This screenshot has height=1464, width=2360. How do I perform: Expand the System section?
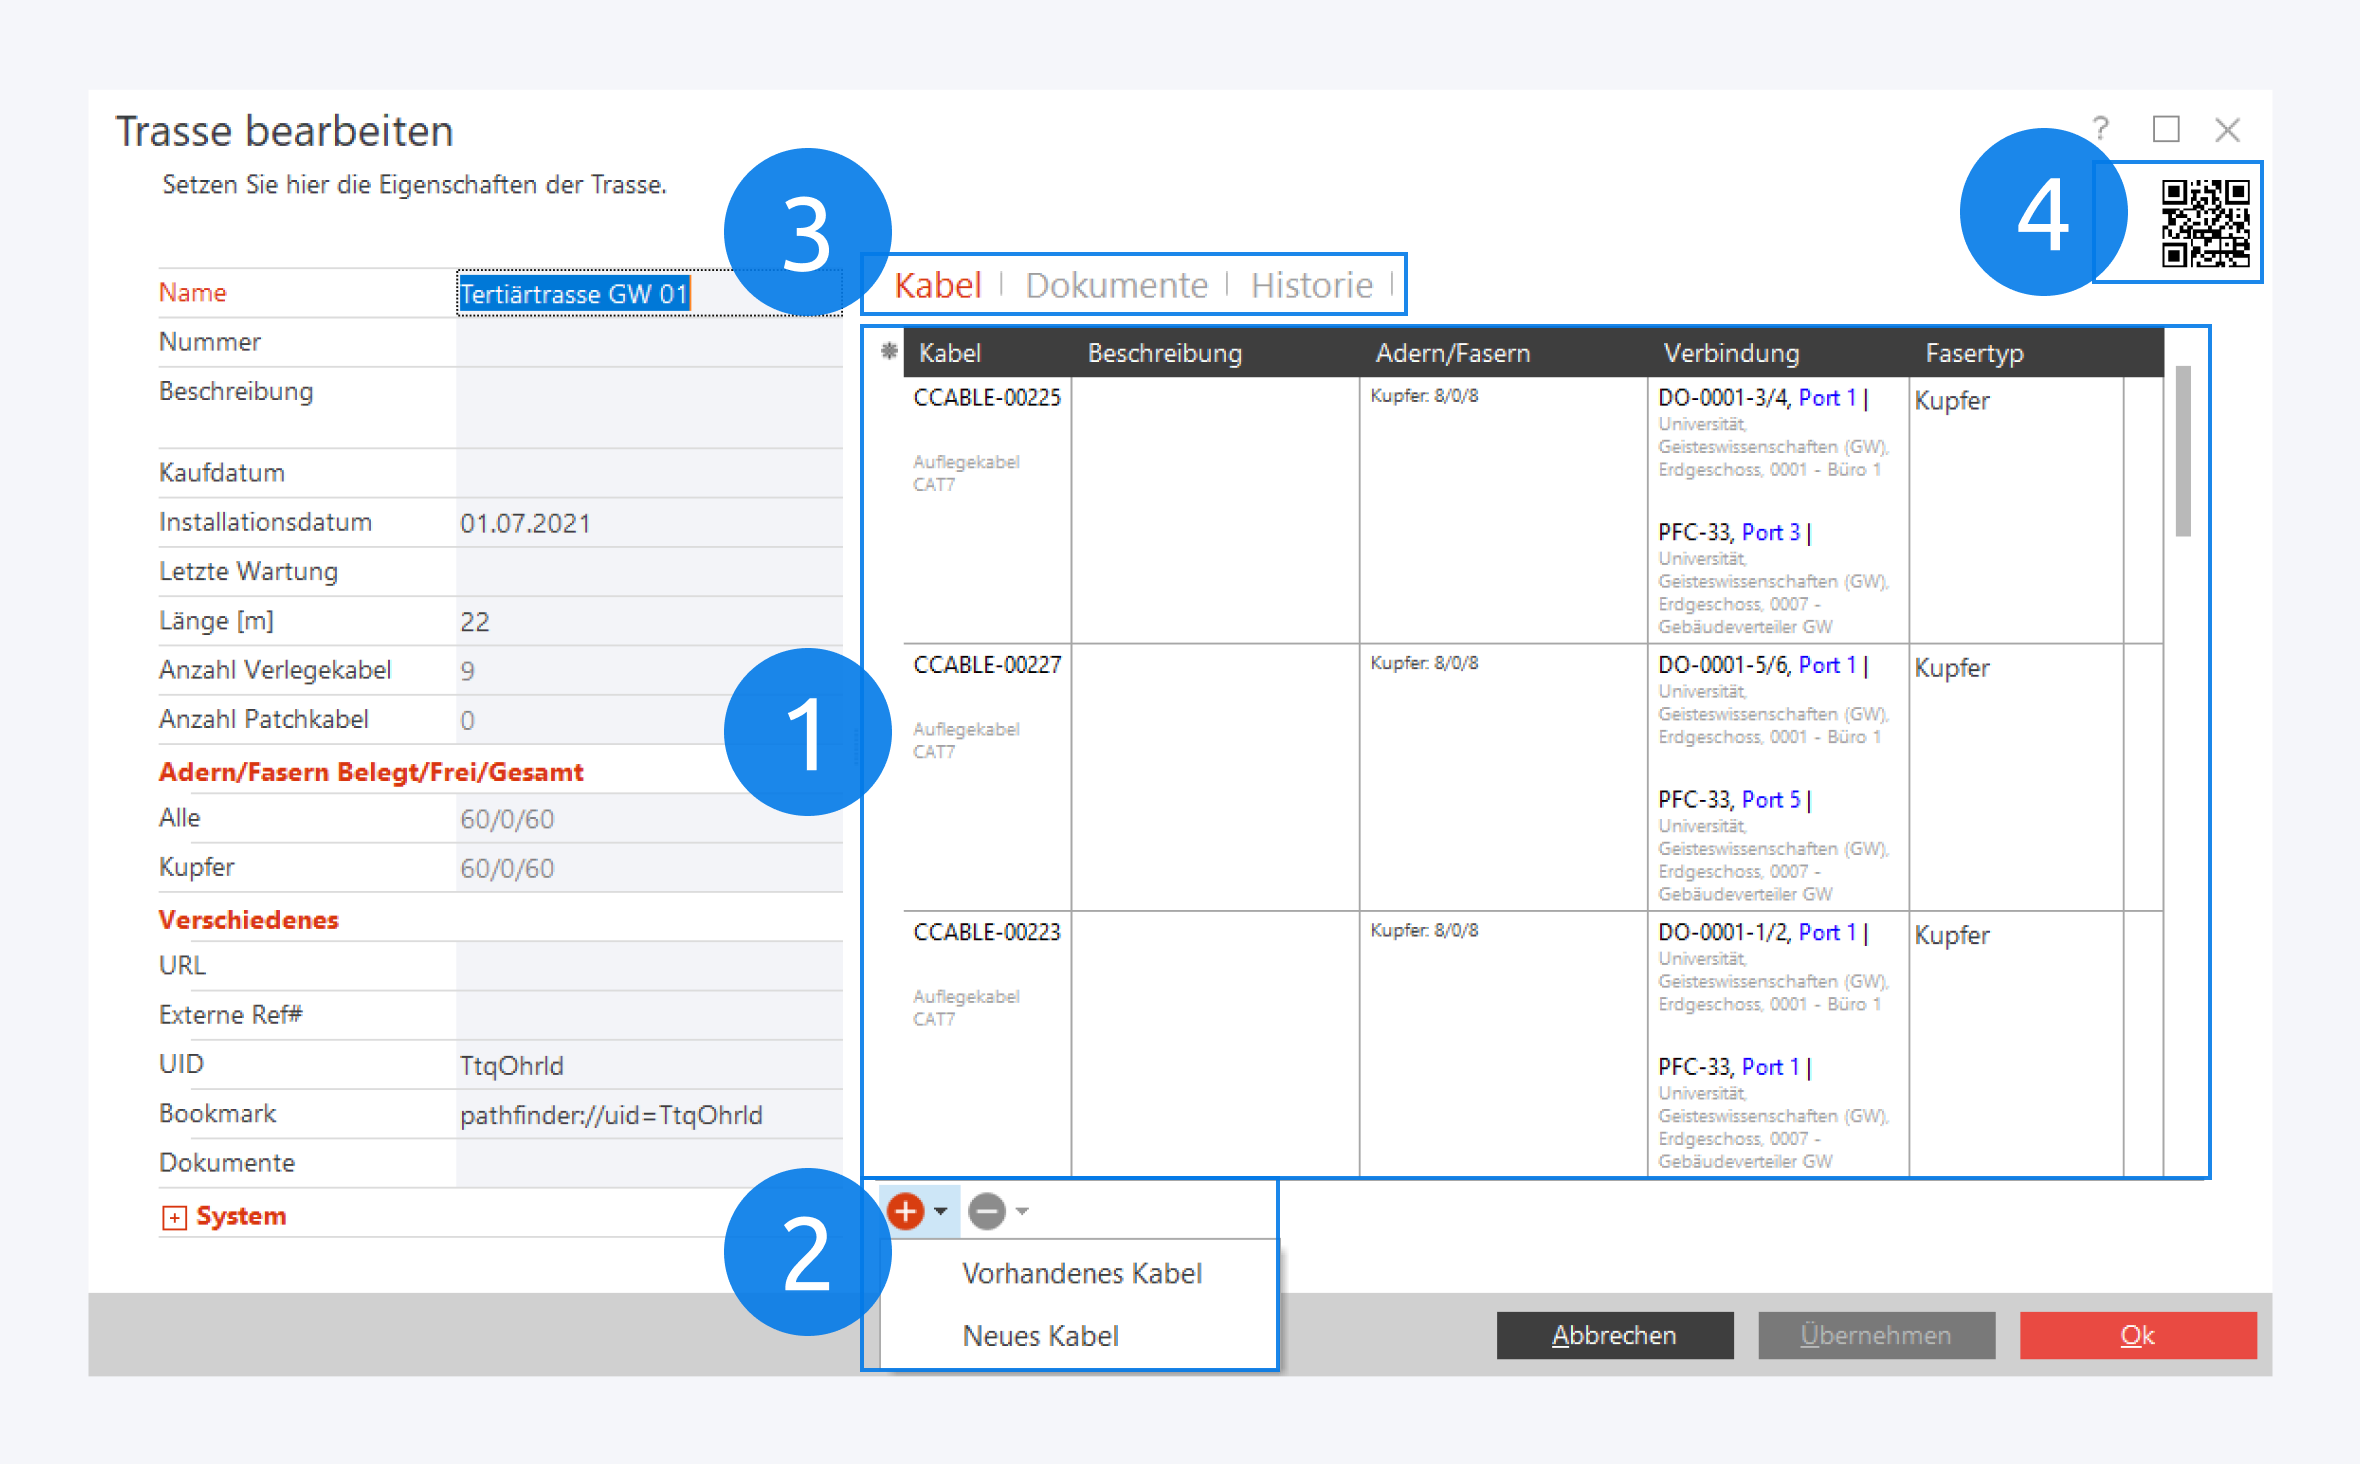(x=174, y=1217)
